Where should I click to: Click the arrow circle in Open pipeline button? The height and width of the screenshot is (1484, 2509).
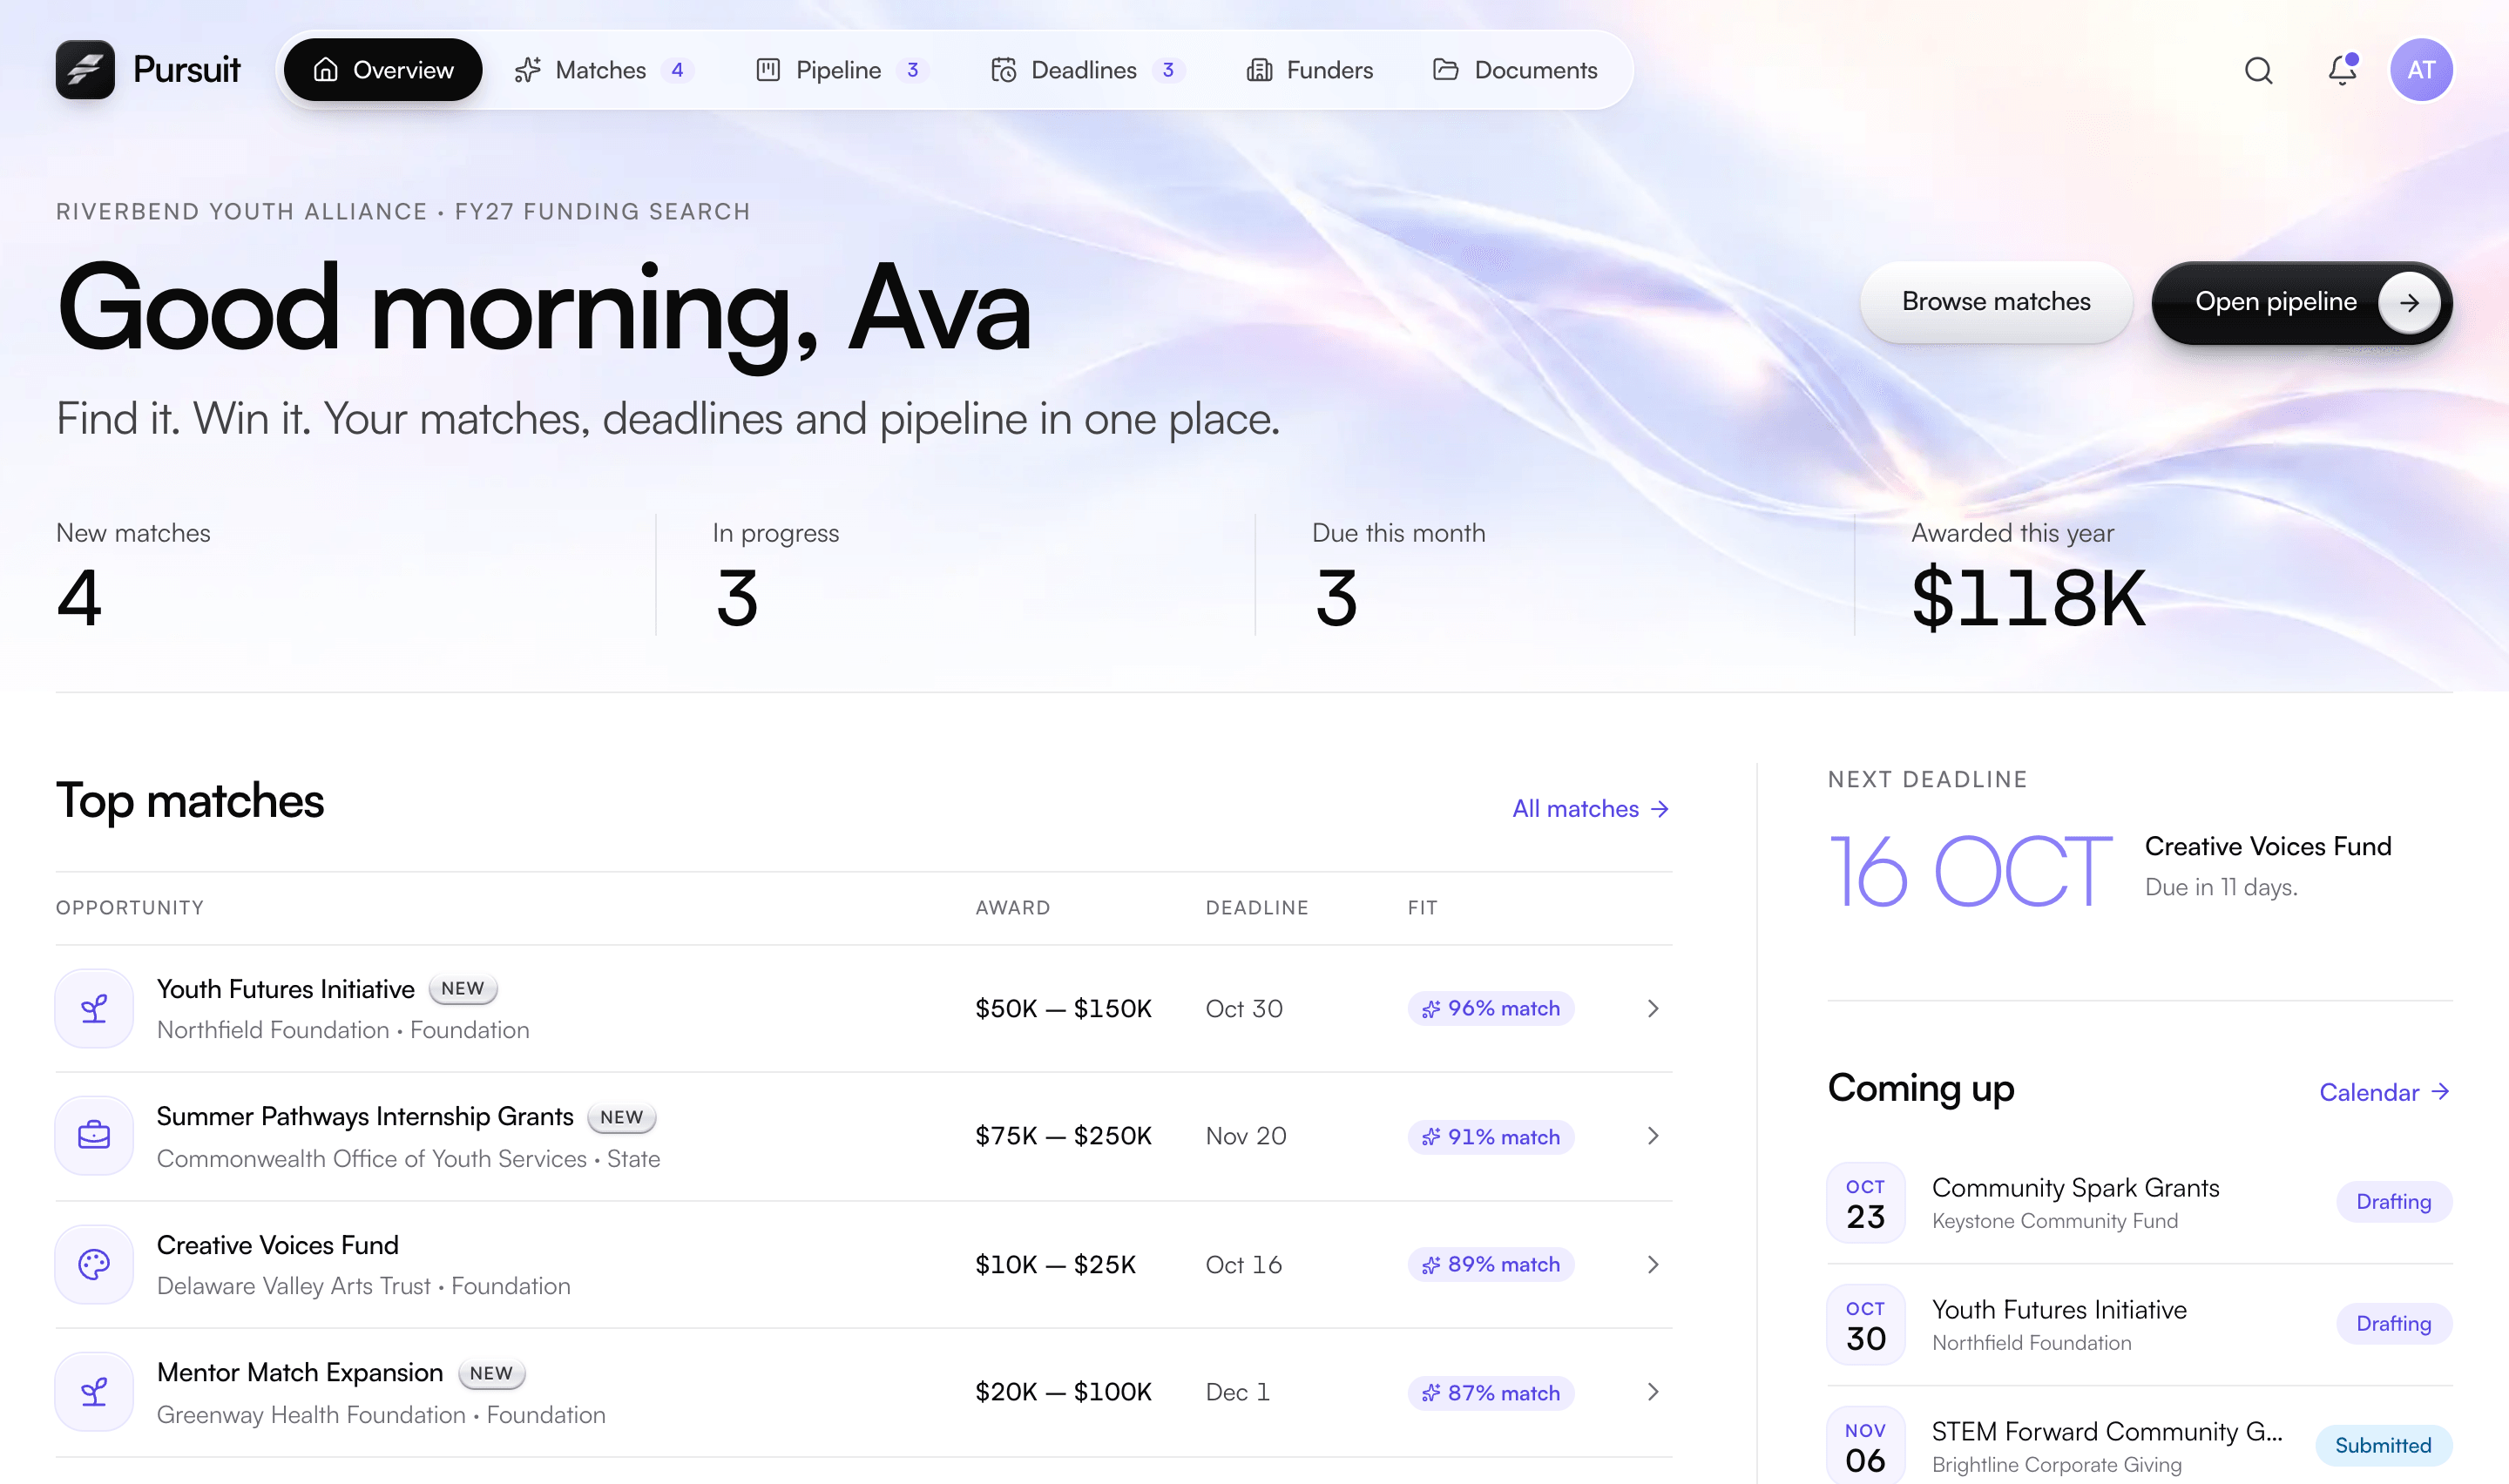click(2409, 302)
